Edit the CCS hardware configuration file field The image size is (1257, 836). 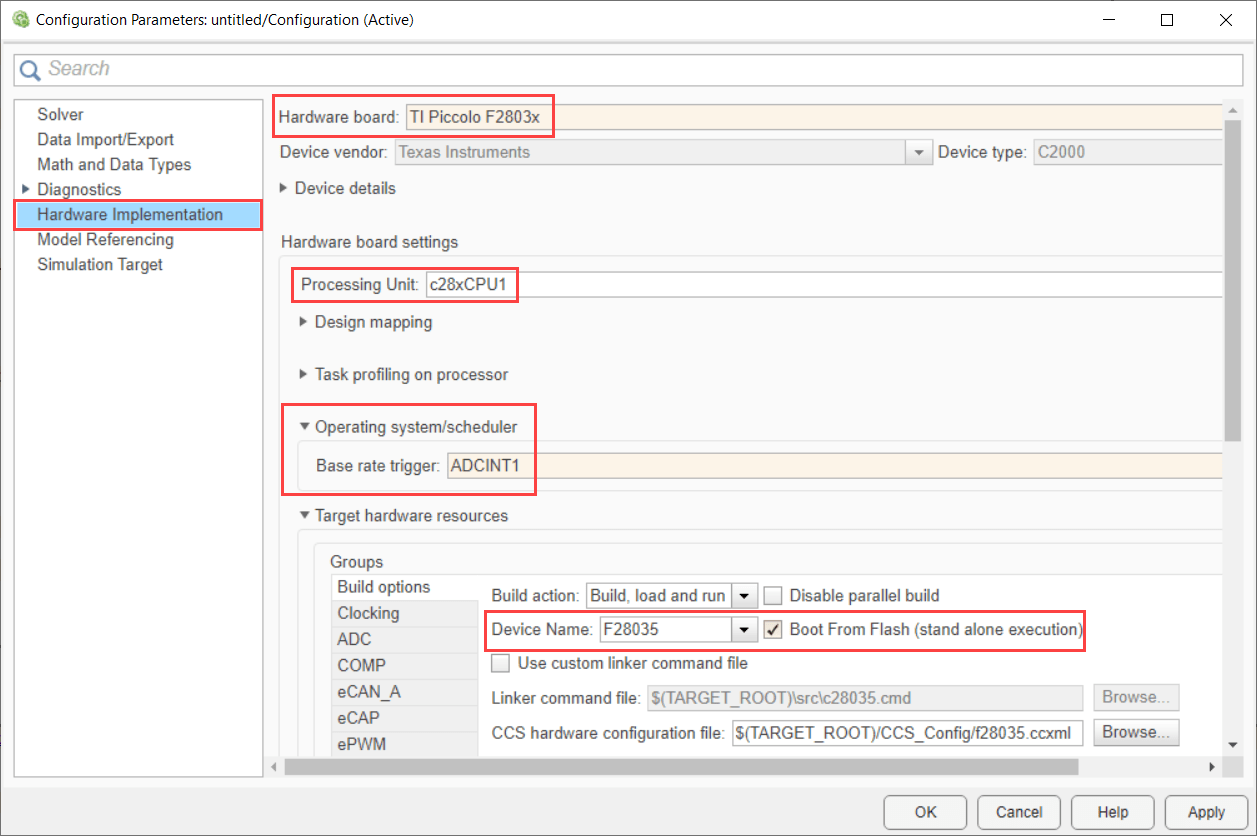pos(908,732)
